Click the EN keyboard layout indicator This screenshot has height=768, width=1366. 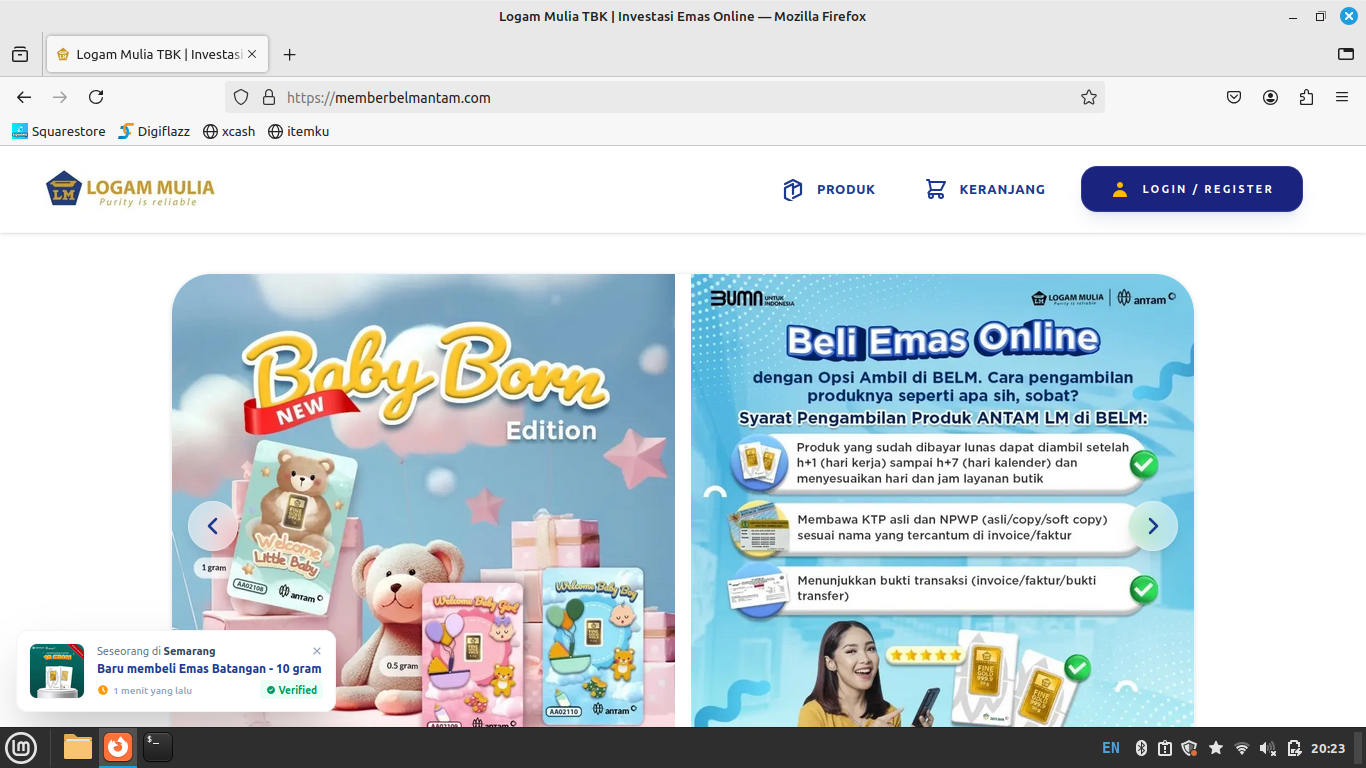point(1111,748)
